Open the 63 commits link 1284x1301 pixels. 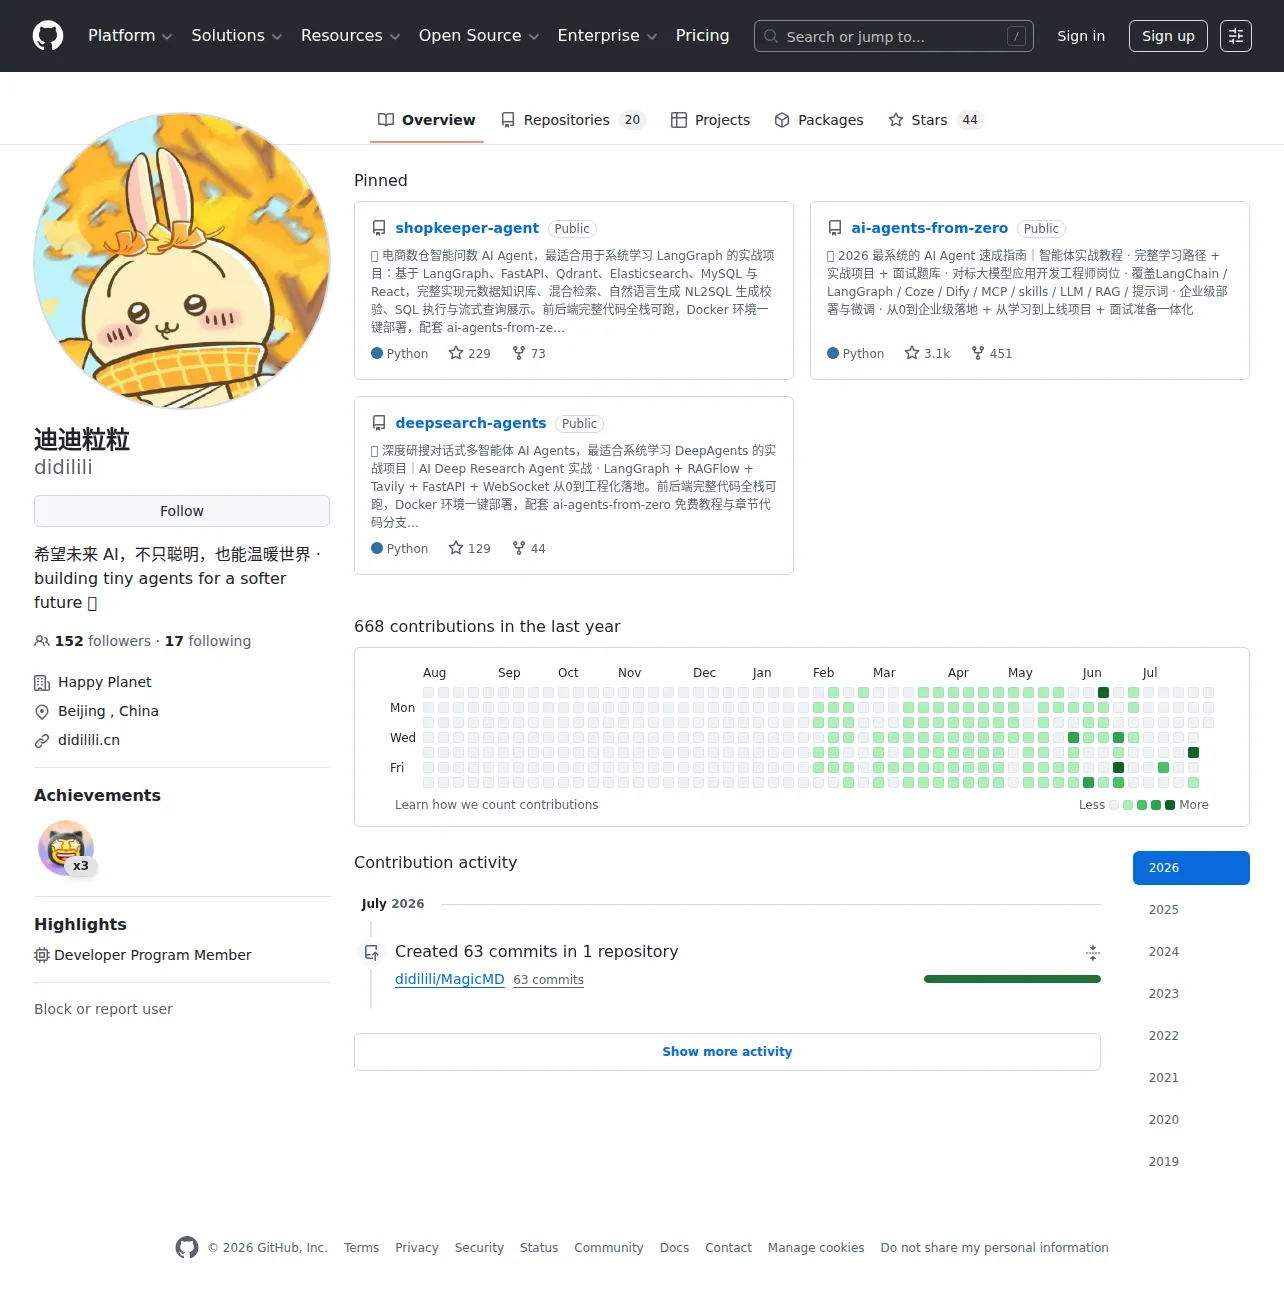[x=548, y=980]
